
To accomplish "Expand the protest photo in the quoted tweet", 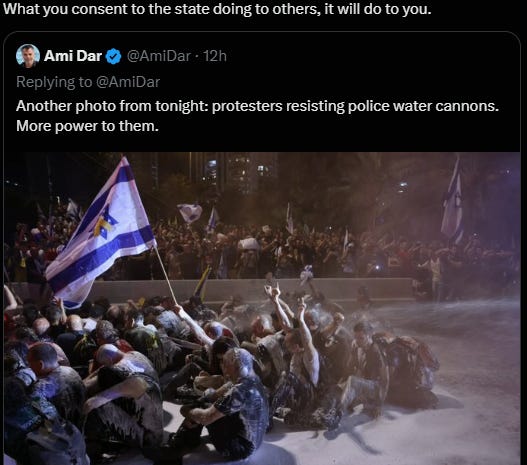I will point(262,308).
